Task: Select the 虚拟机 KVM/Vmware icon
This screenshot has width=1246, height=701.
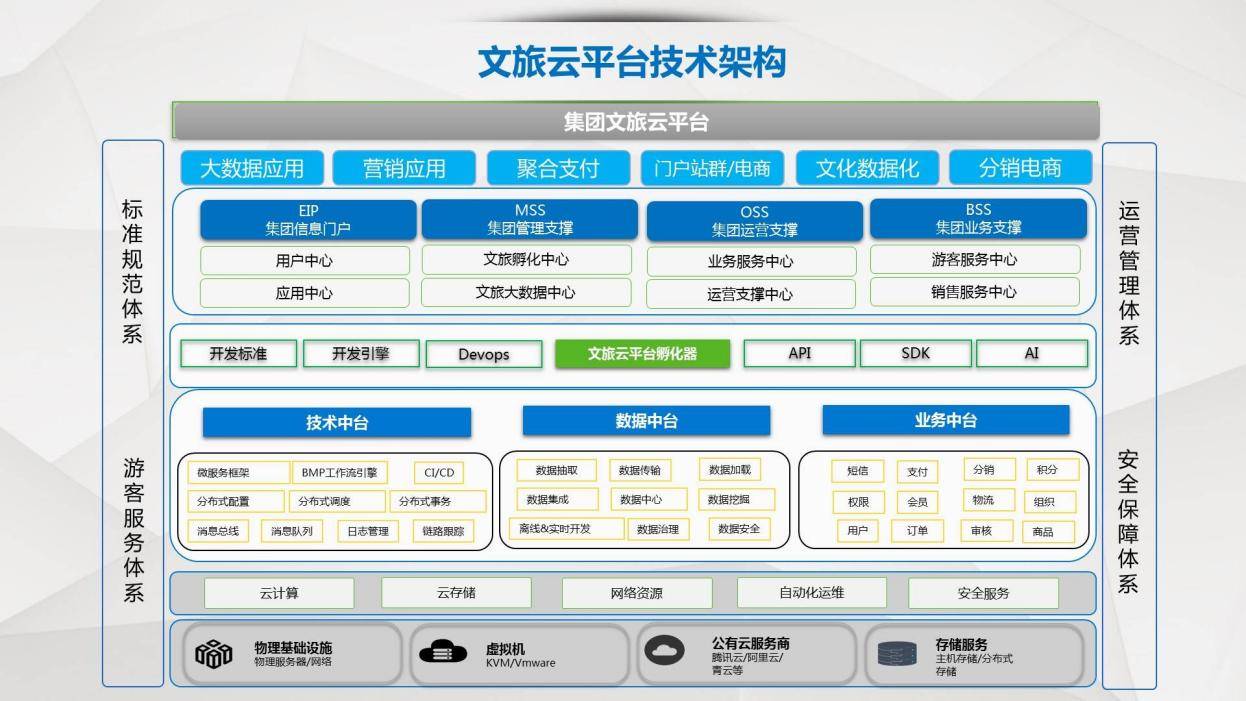Action: 440,650
